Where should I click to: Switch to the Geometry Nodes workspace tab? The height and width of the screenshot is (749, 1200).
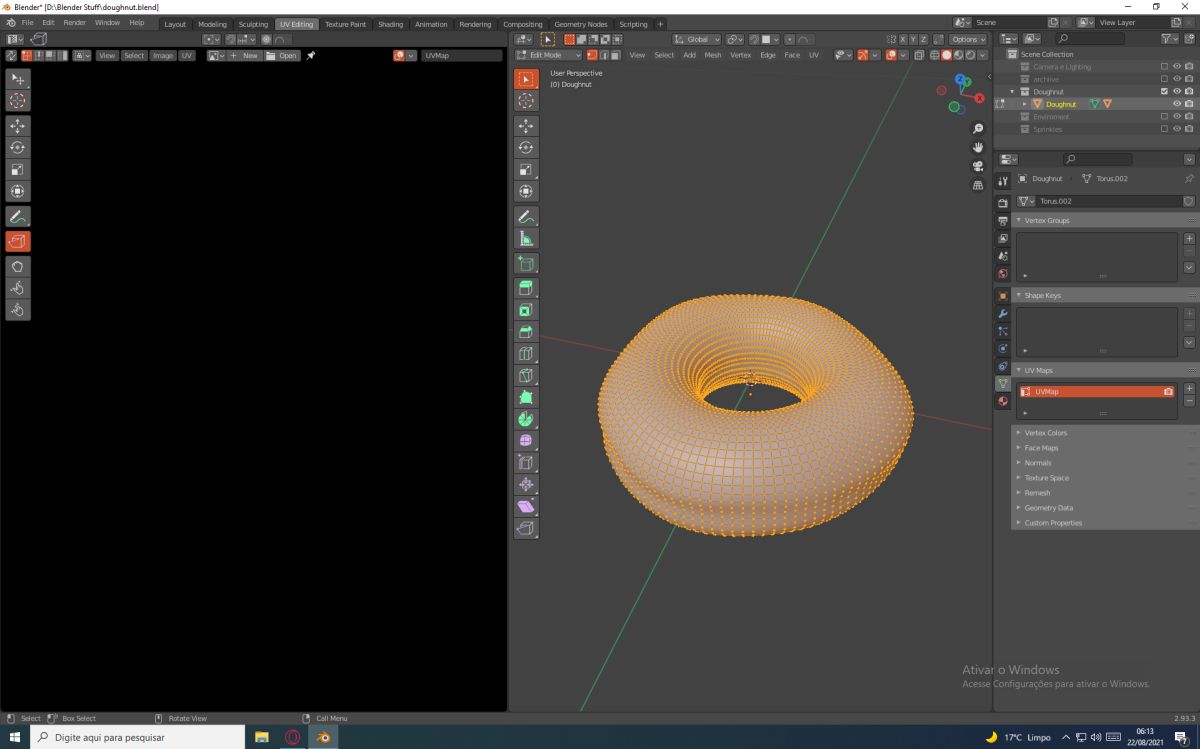pyautogui.click(x=580, y=24)
